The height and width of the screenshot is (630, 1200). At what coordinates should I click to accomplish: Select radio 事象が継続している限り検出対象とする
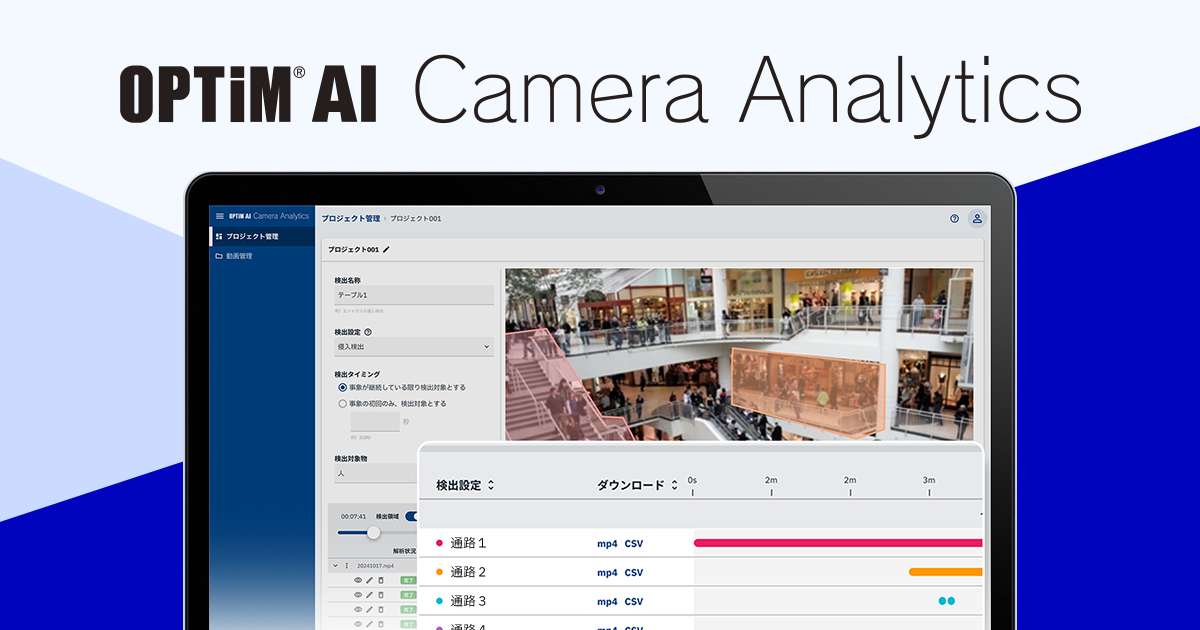click(341, 388)
